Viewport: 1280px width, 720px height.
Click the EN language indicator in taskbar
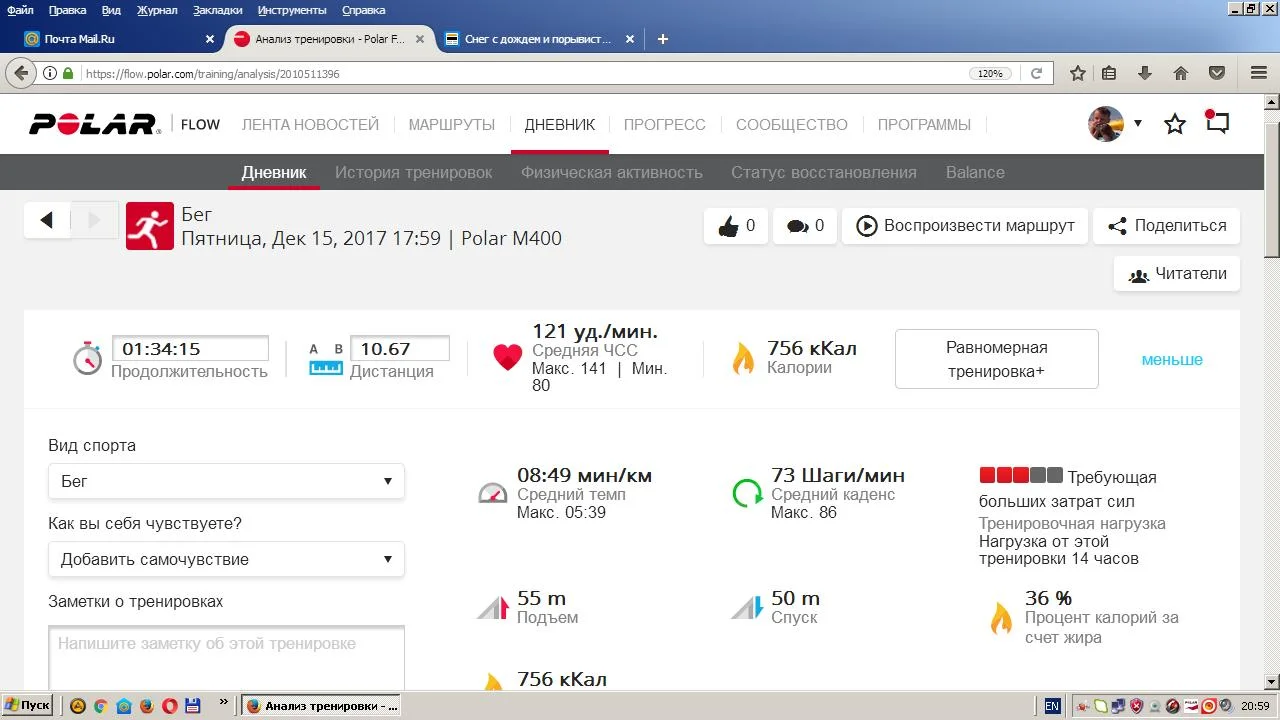[x=1052, y=705]
